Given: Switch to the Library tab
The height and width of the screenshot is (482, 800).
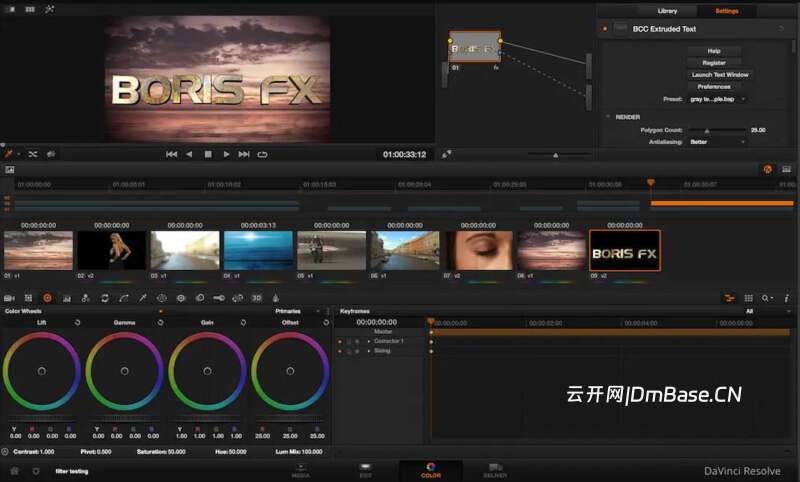Looking at the screenshot, I should 667,11.
